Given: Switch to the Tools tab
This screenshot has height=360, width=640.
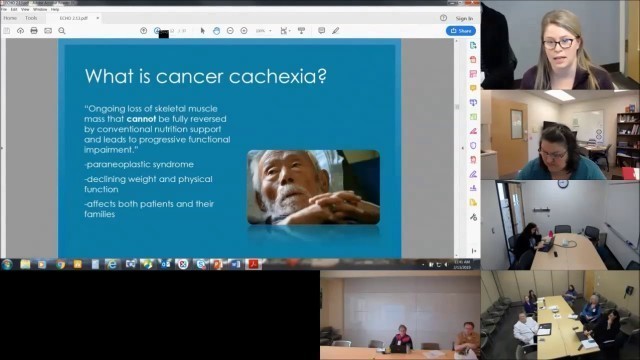Looking at the screenshot, I should point(31,18).
